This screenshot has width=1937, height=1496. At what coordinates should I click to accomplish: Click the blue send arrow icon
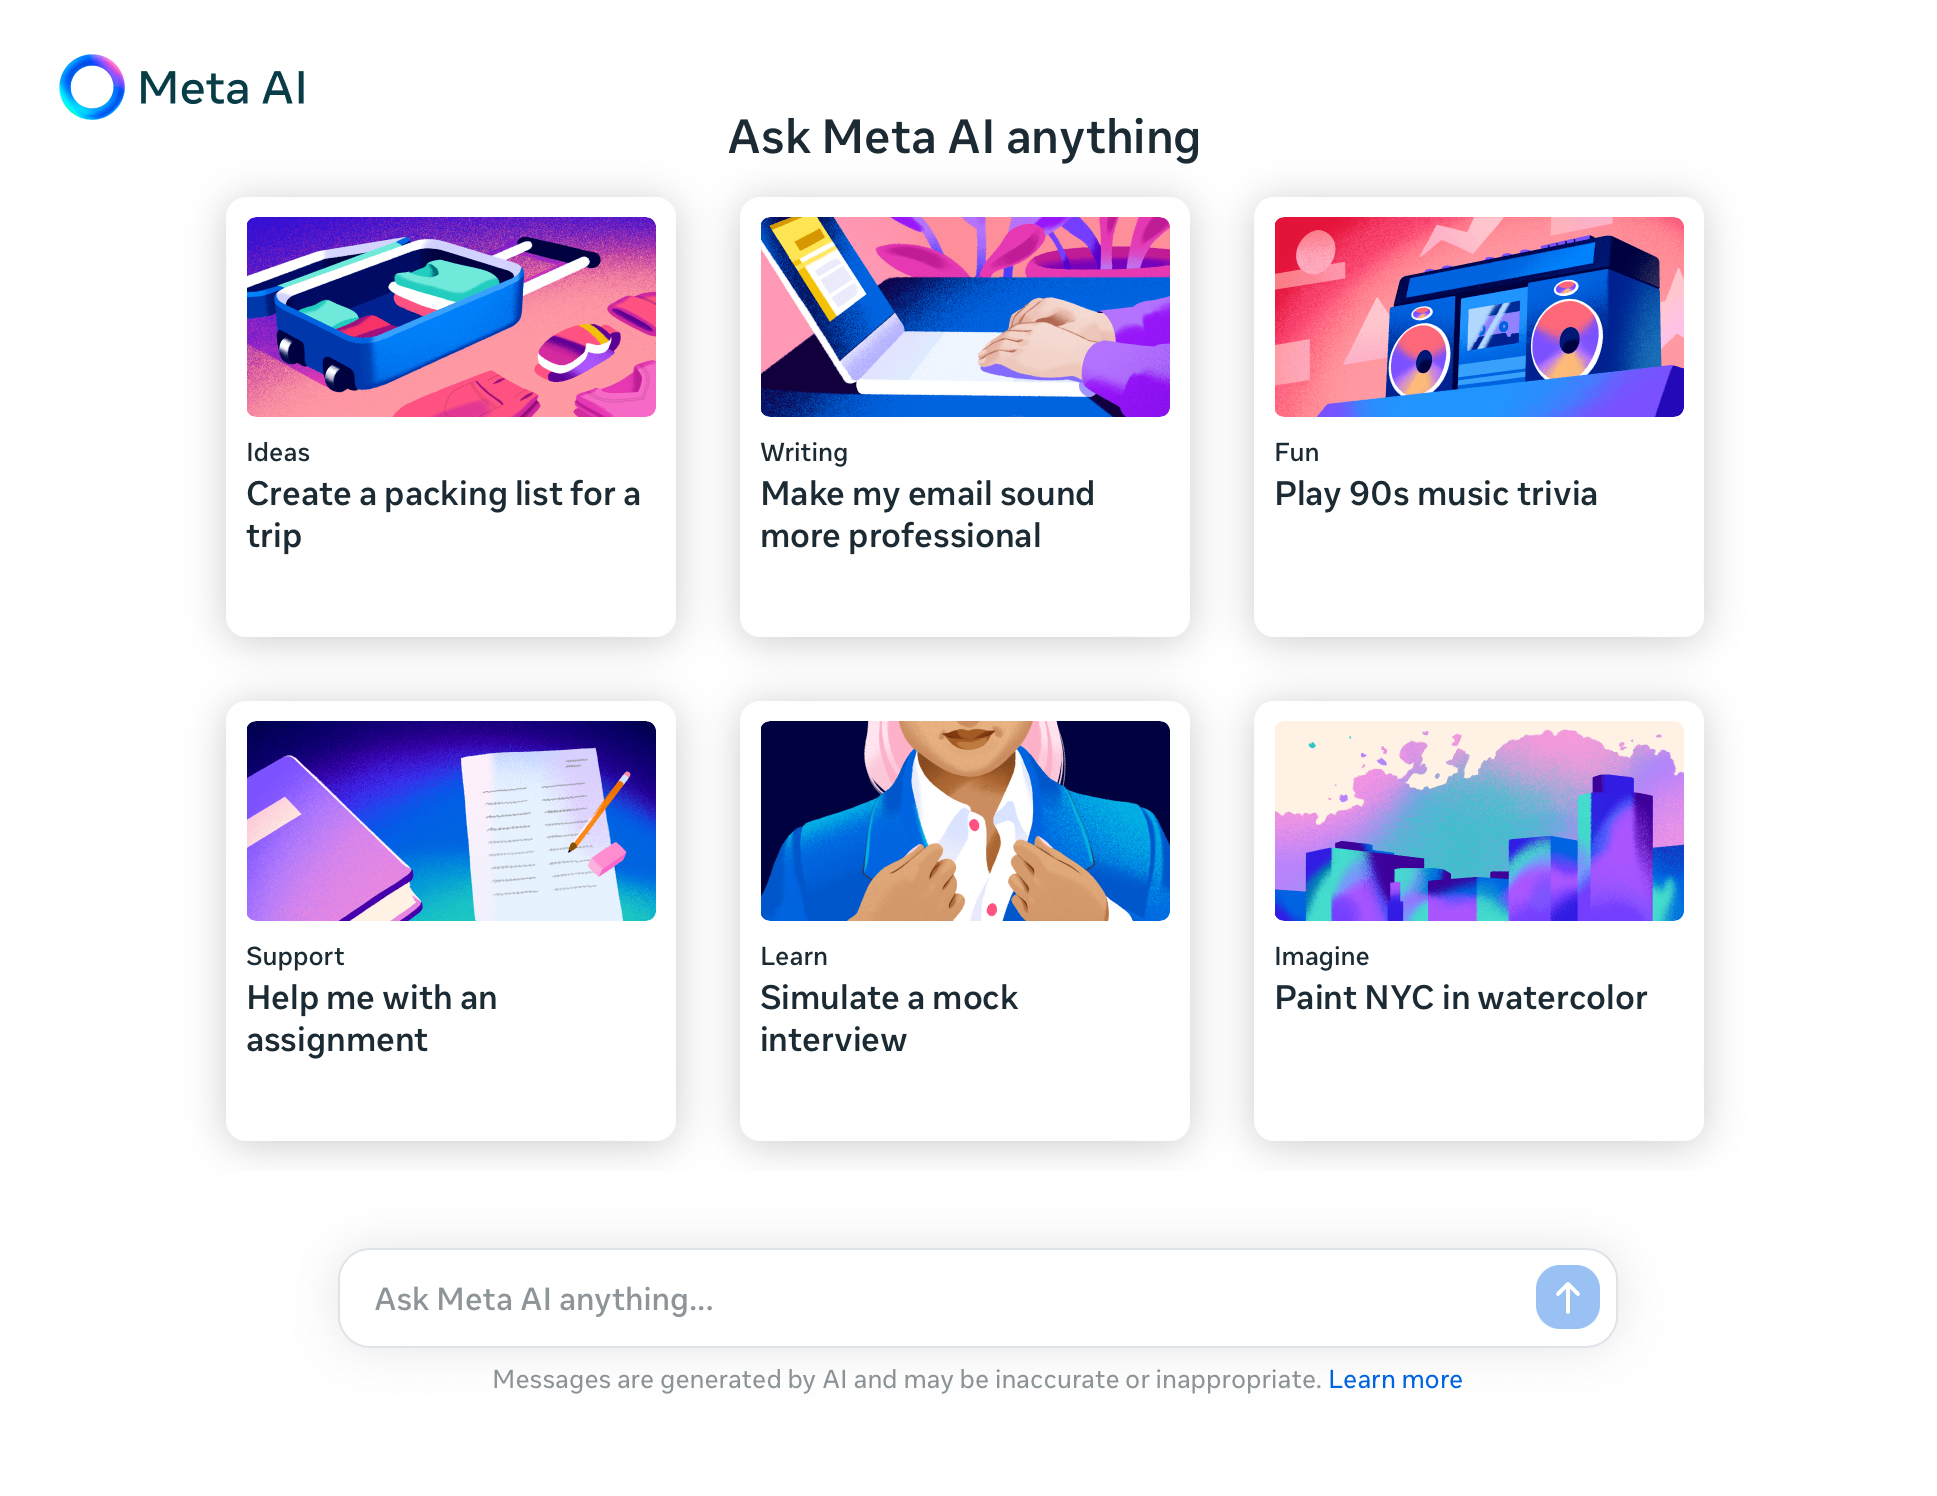point(1567,1297)
